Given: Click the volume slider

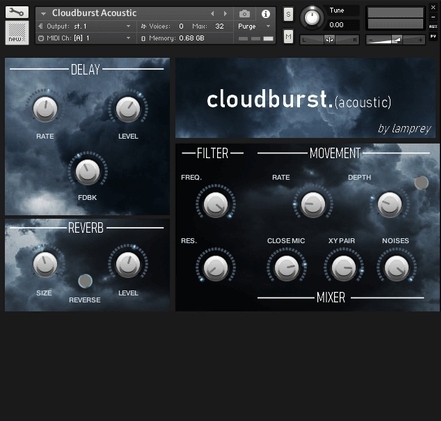Looking at the screenshot, I should pos(395,40).
